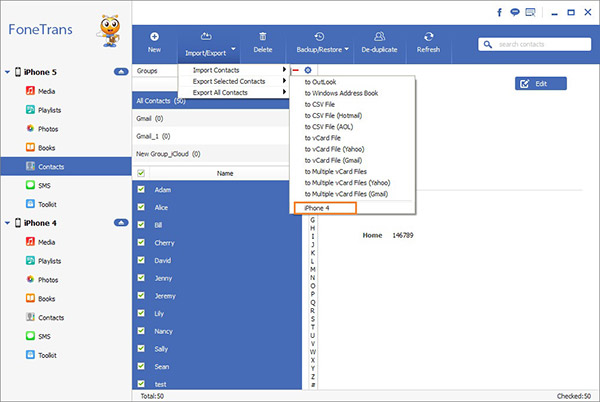Expand Import Contacts submenu
This screenshot has height=402, width=600.
234,70
